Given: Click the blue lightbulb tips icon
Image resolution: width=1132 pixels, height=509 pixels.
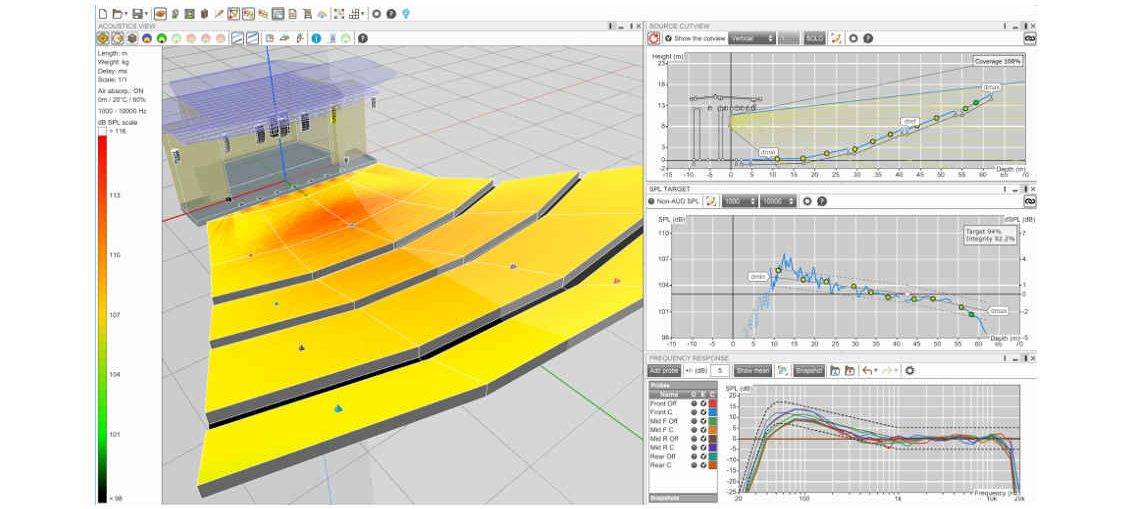Looking at the screenshot, I should coord(406,14).
